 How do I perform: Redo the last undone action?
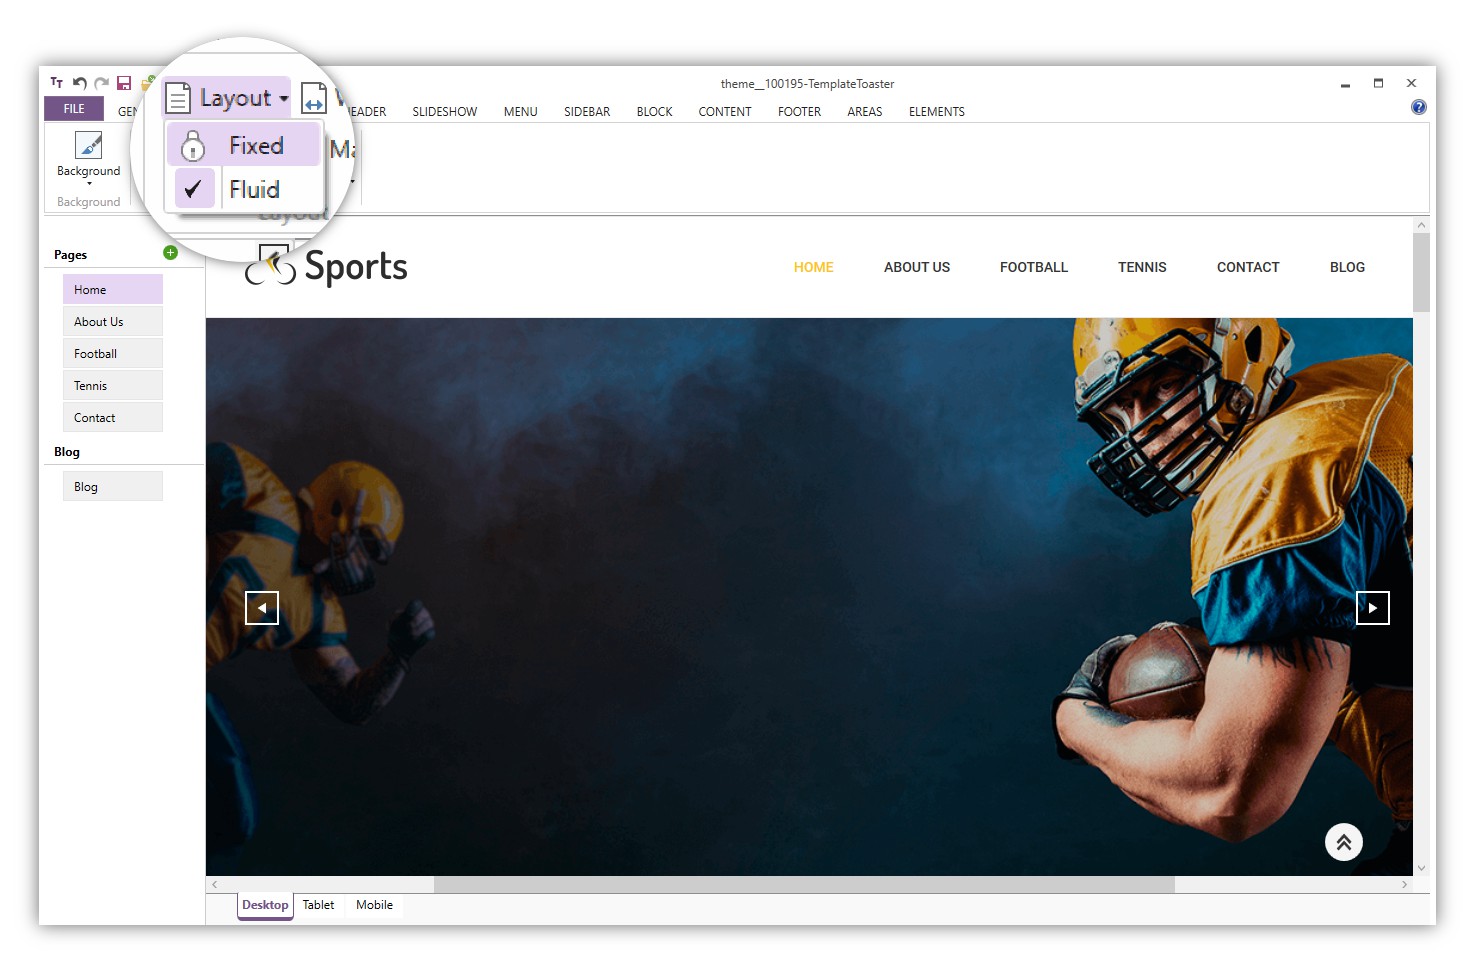101,83
